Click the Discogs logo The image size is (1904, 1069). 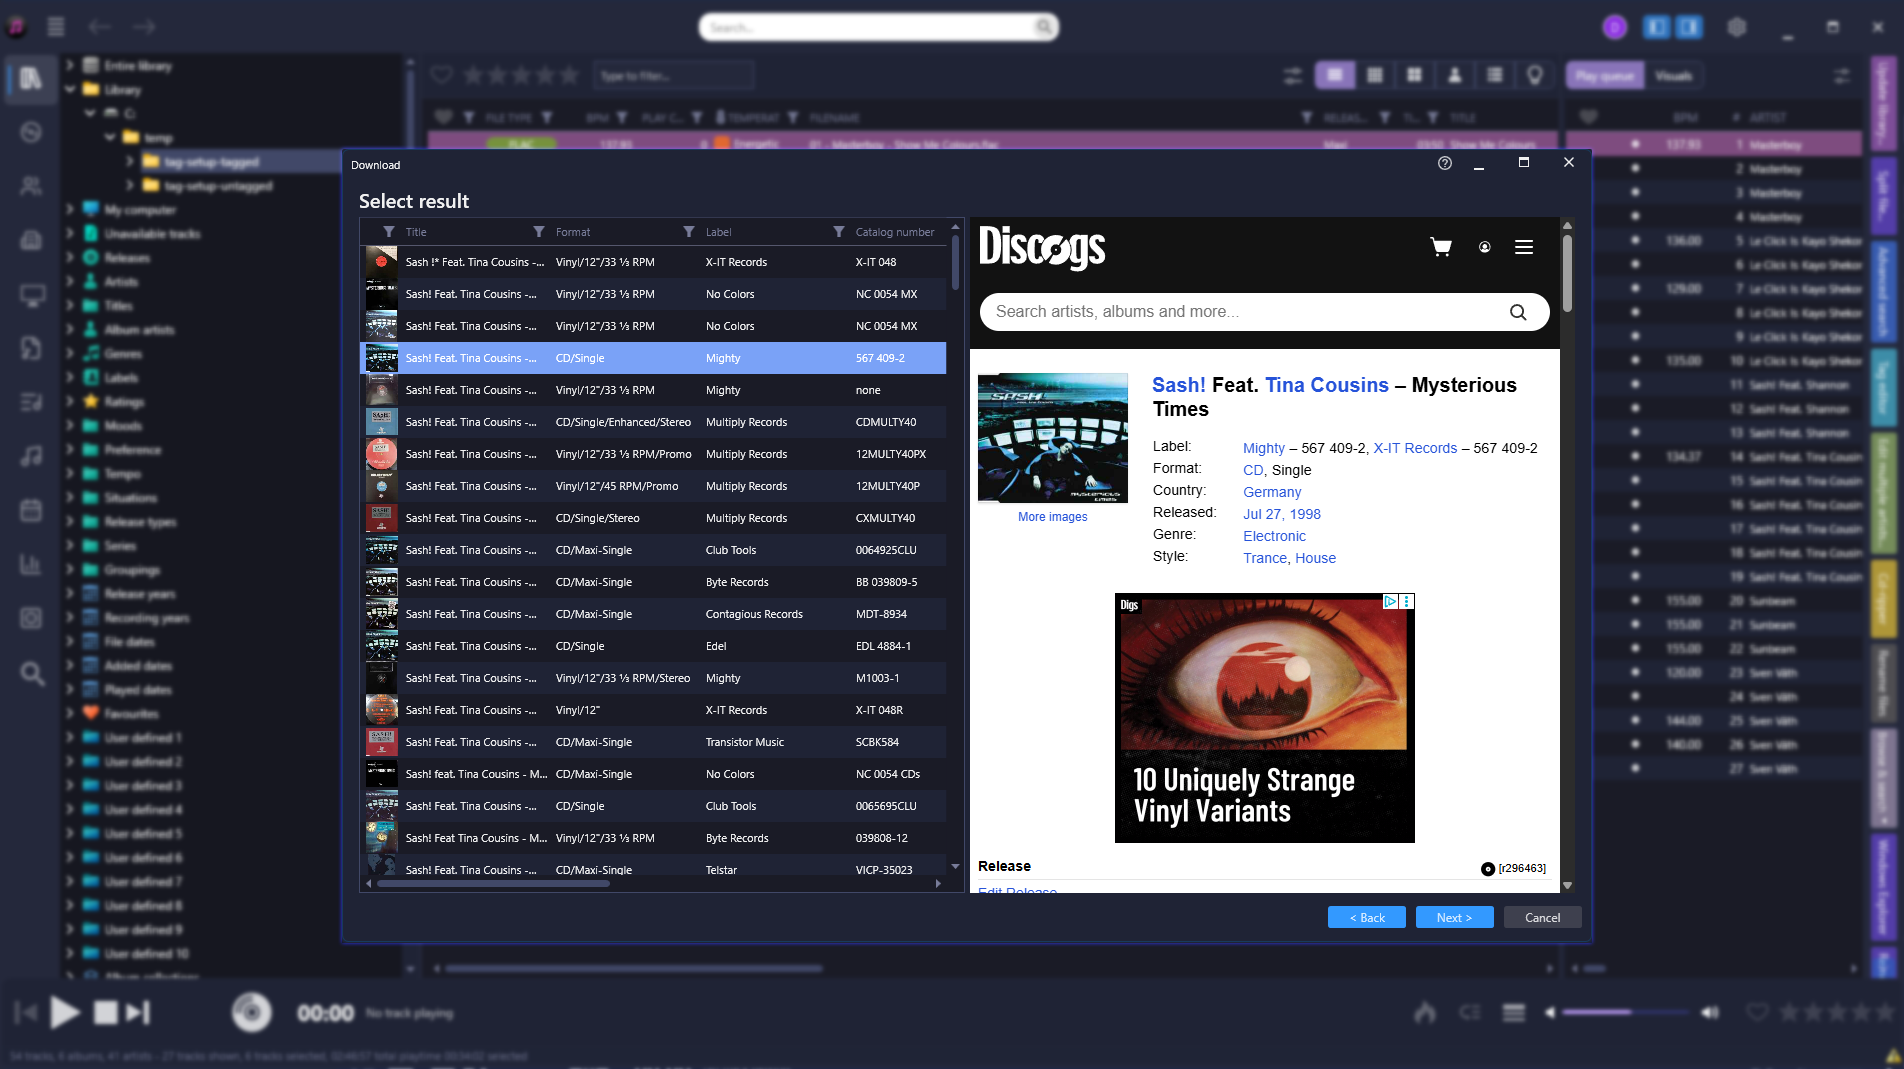click(1042, 247)
